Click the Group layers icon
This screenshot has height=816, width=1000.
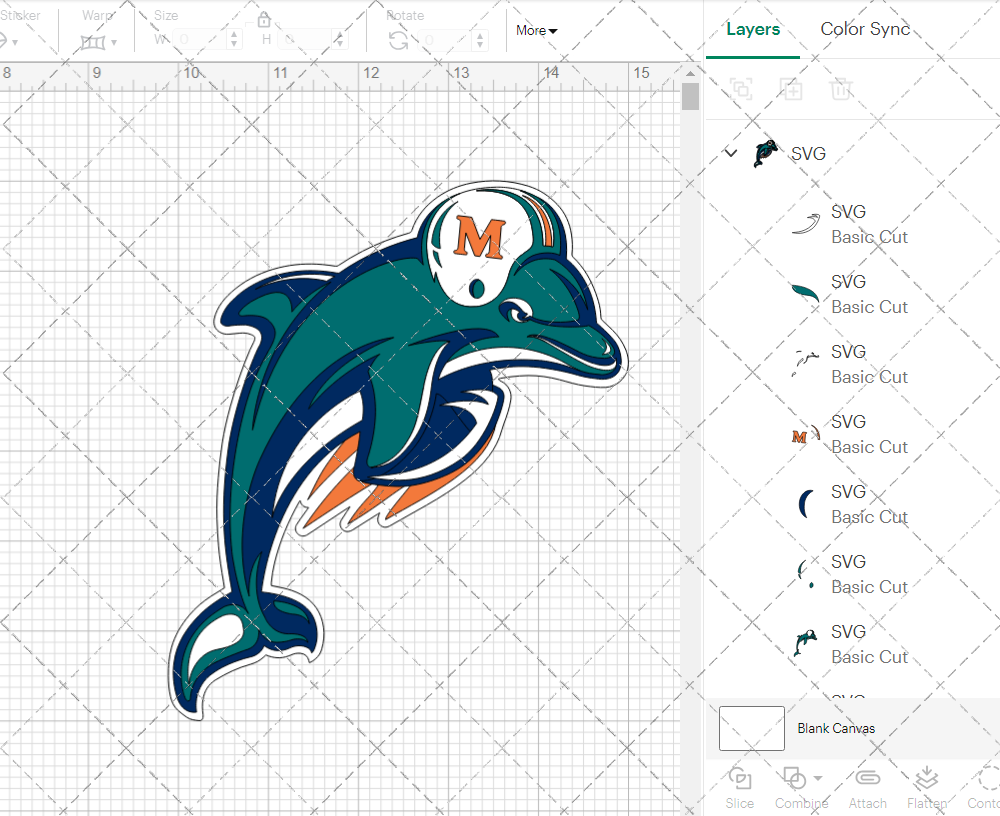741,89
